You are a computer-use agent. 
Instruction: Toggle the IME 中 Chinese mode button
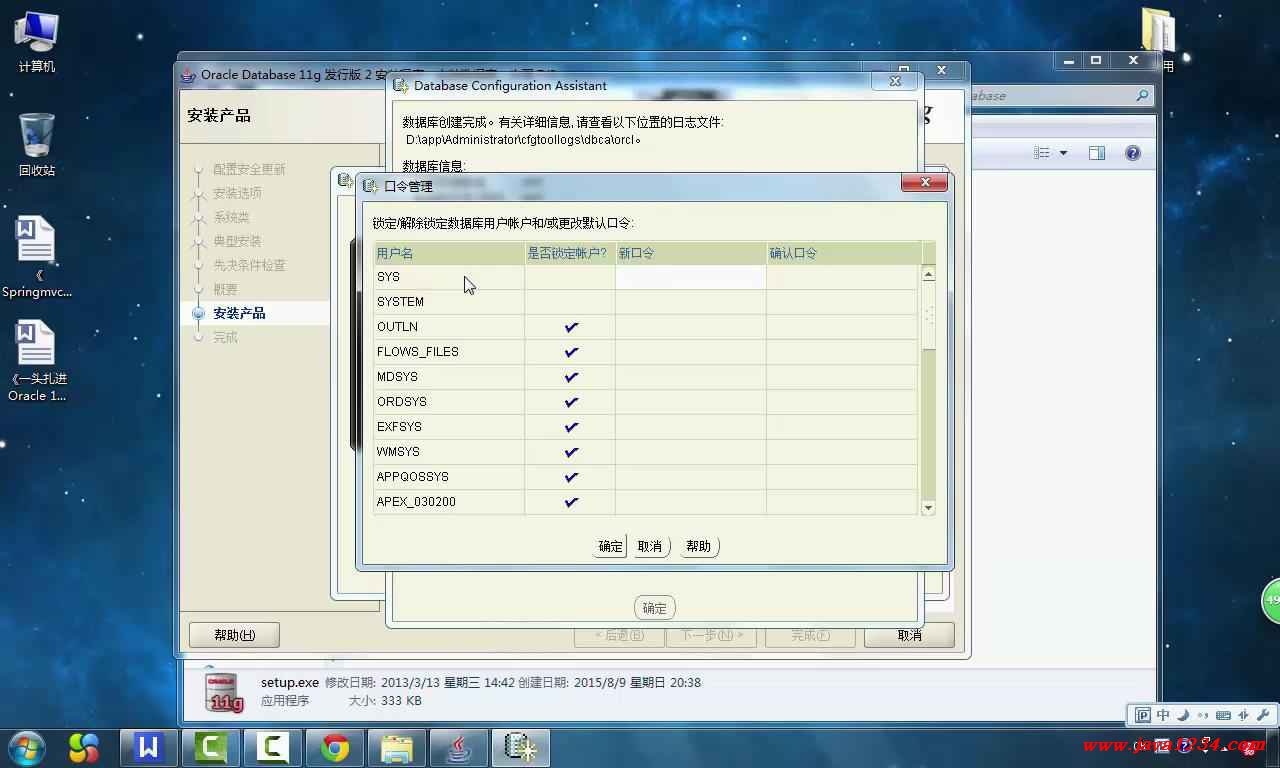(x=1163, y=715)
